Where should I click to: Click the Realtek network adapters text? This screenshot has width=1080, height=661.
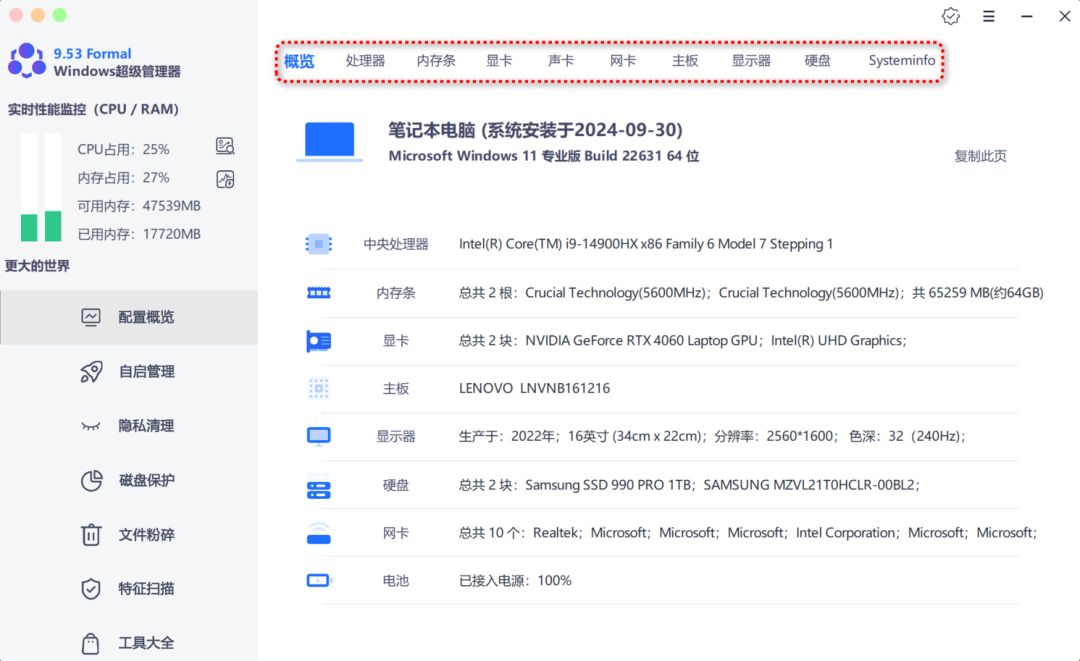click(748, 533)
